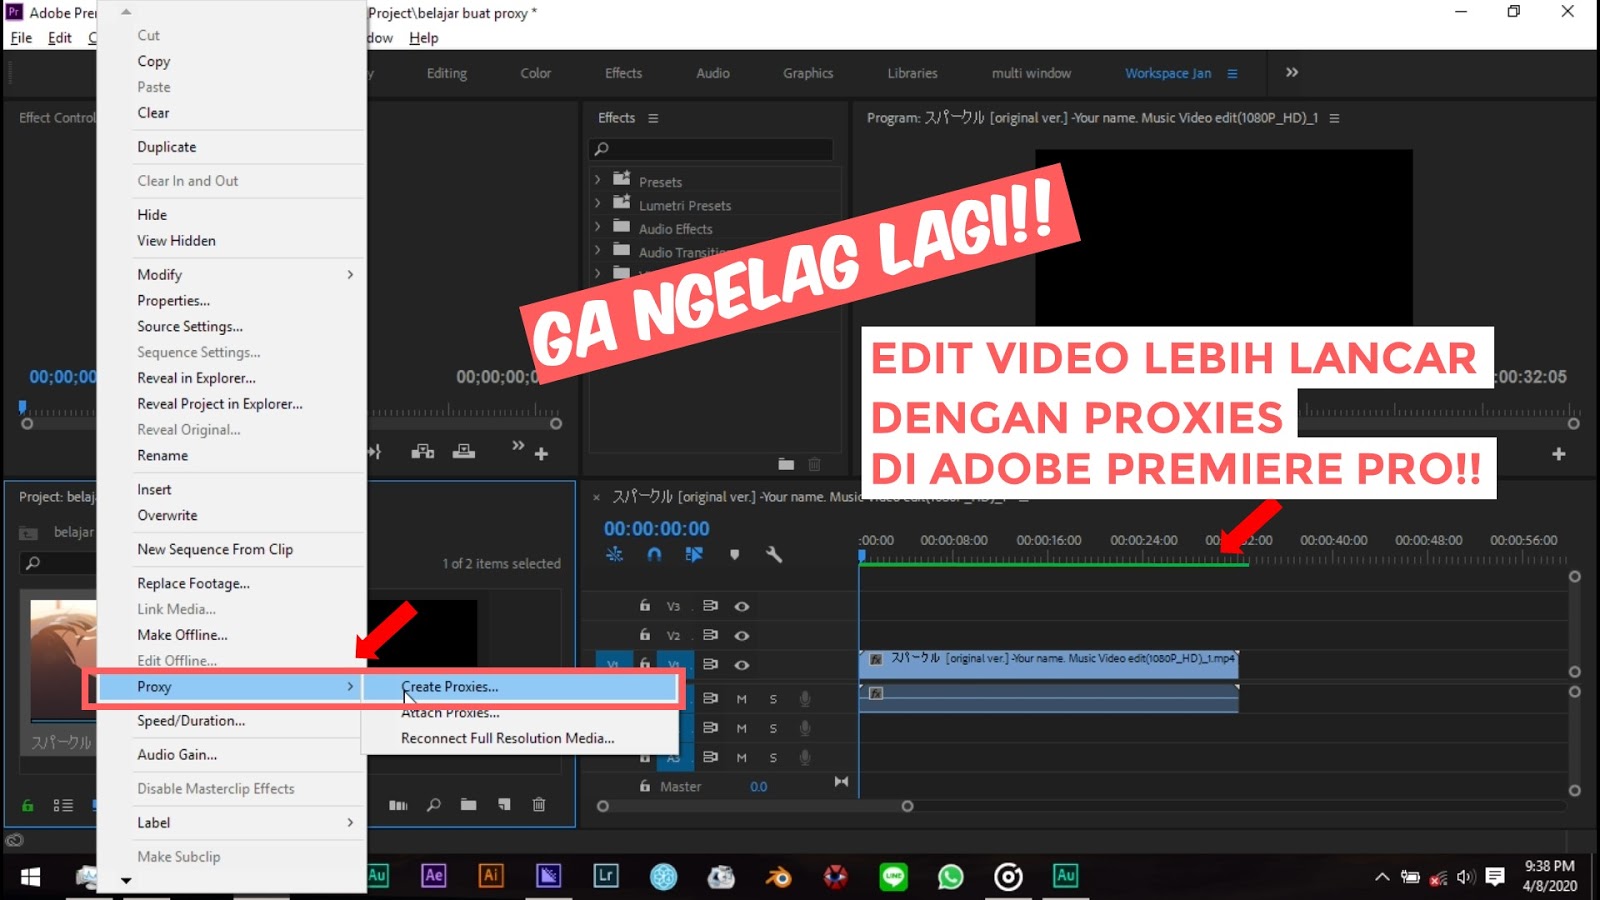Expand the Presets effects folder
Viewport: 1600px width, 900px height.
[598, 180]
